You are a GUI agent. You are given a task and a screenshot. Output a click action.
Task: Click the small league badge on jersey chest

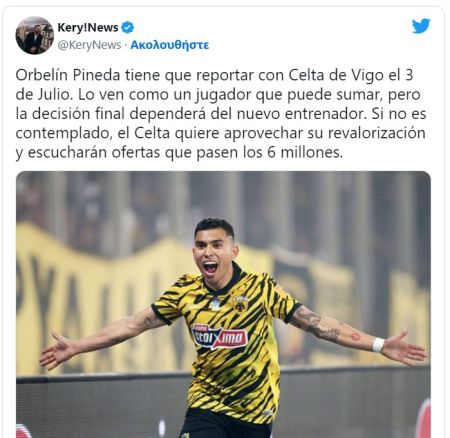point(216,303)
